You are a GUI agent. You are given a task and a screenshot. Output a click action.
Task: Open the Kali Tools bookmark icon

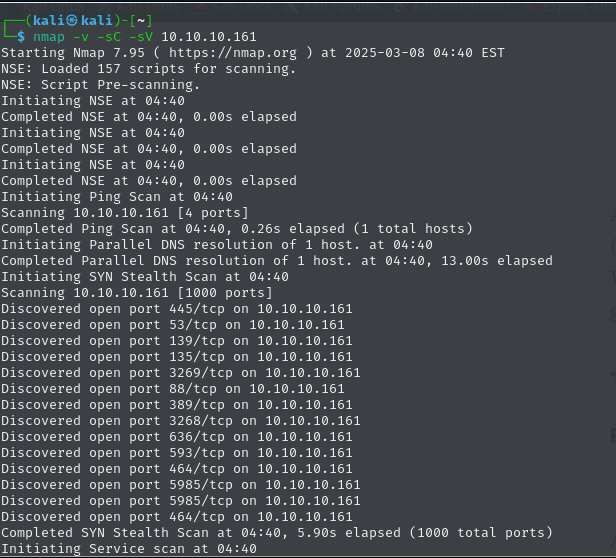104,7
